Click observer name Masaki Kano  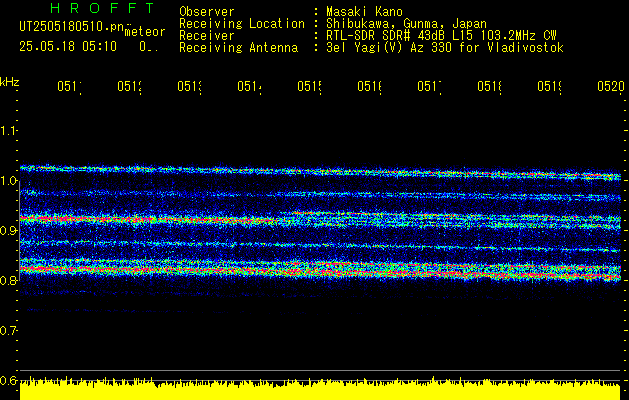[x=364, y=11]
